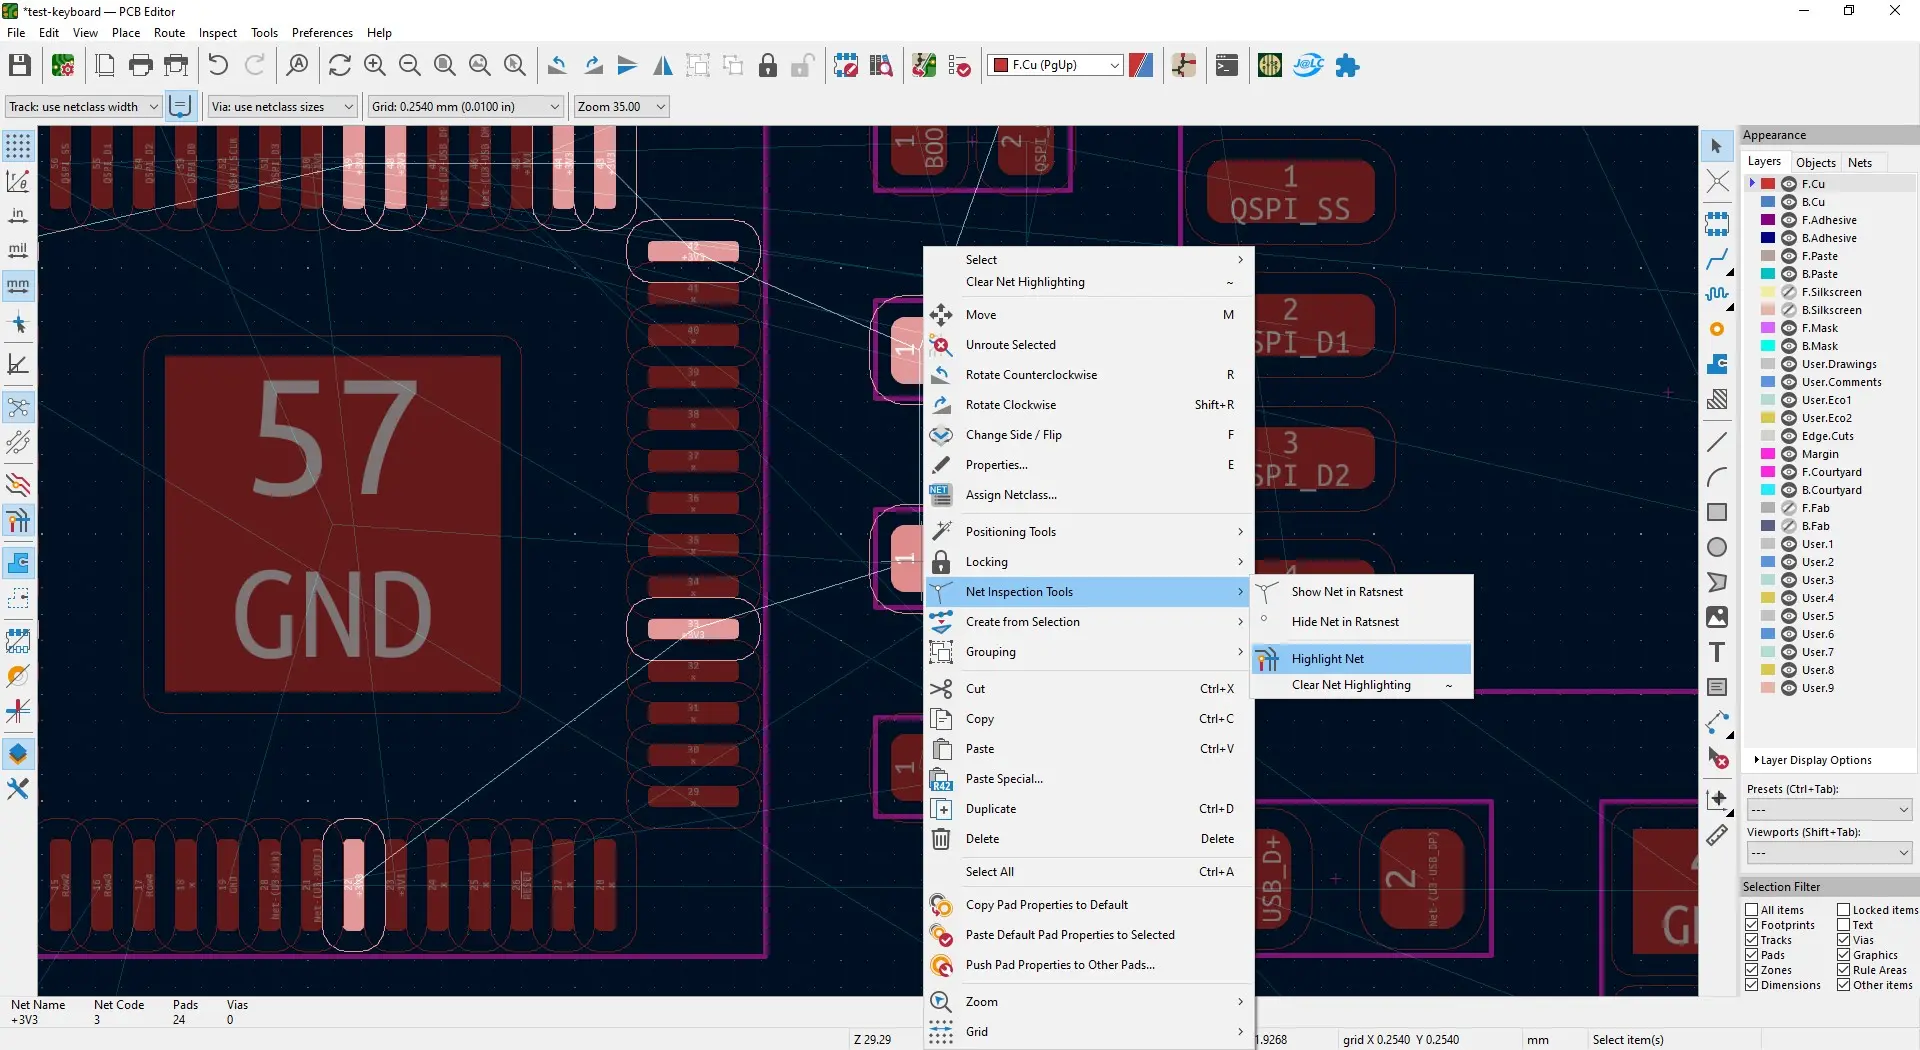Image resolution: width=1920 pixels, height=1050 pixels.
Task: Refresh the board view
Action: (340, 66)
